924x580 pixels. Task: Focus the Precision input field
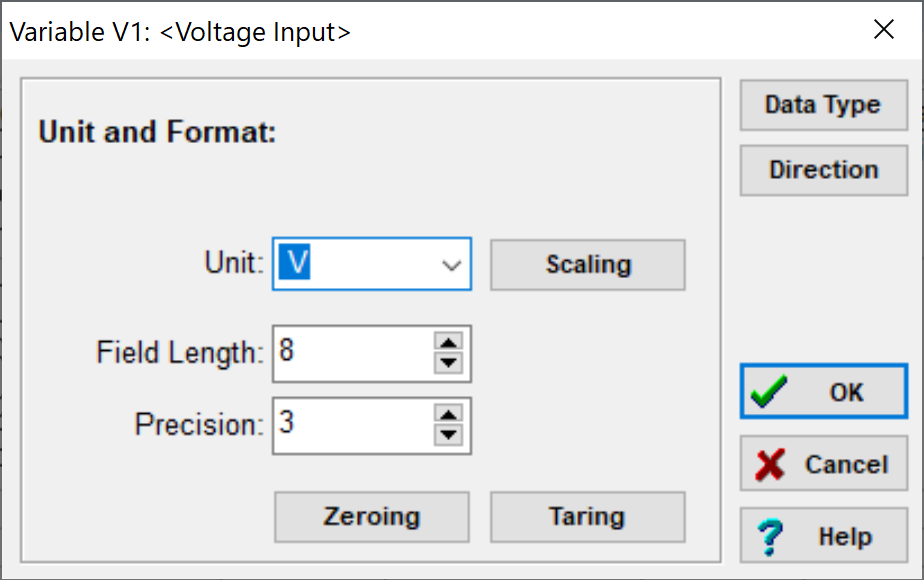(x=352, y=425)
